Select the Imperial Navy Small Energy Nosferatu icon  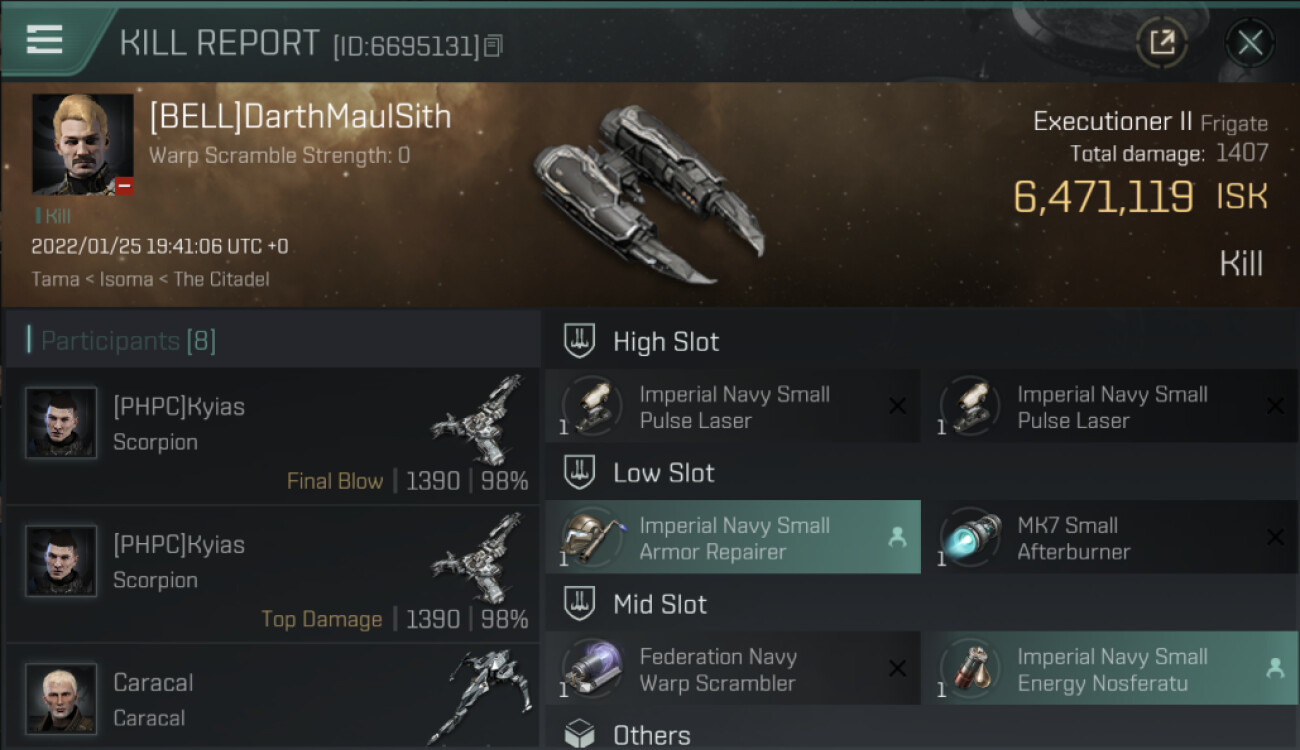coord(971,669)
